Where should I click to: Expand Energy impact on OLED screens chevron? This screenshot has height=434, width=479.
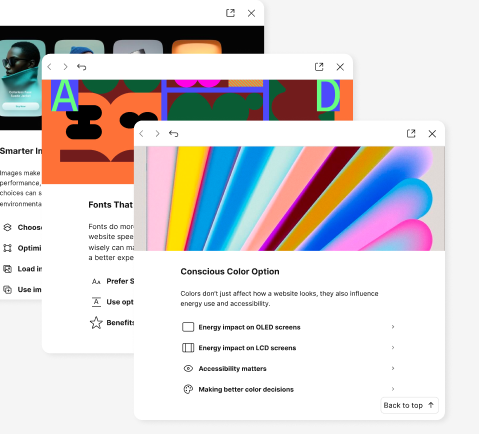coord(393,327)
